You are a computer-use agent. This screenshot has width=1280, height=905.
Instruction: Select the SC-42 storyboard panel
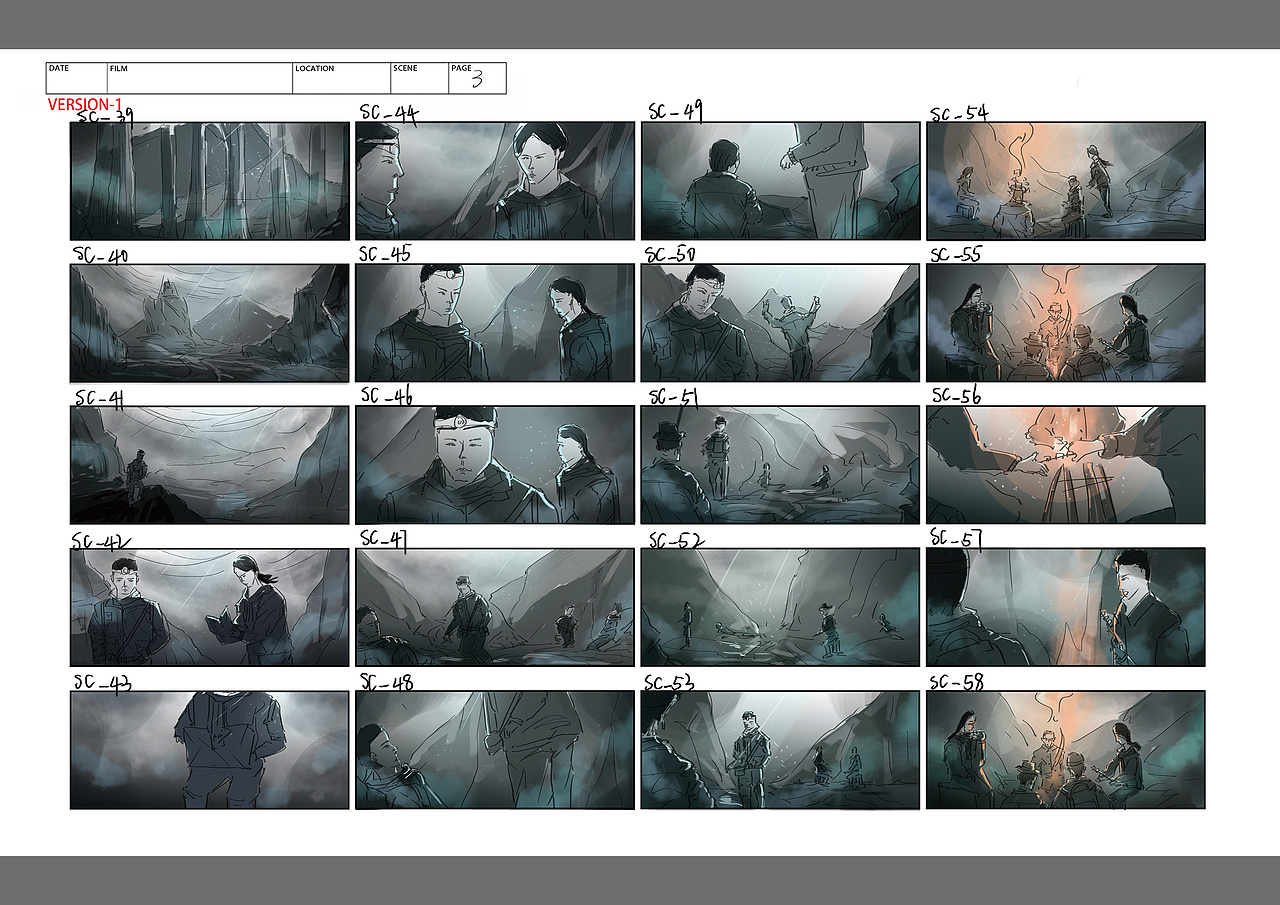(x=209, y=607)
